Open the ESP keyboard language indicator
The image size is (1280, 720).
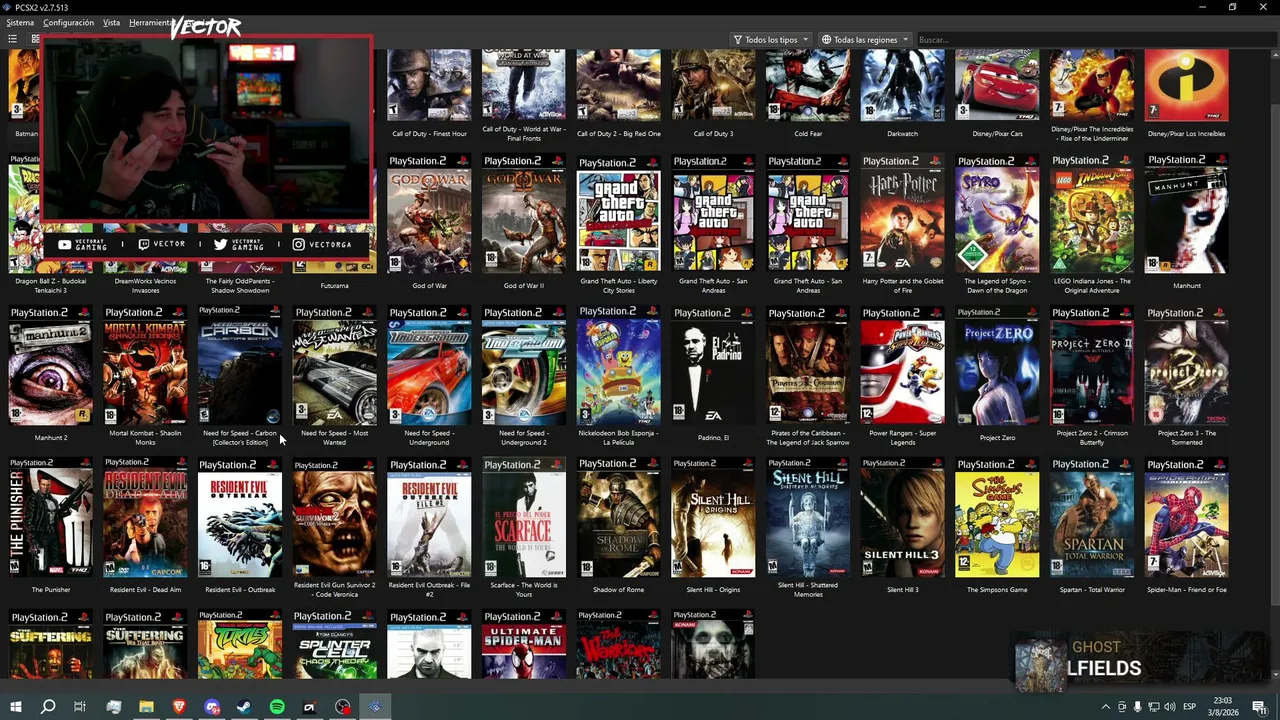[x=1189, y=707]
